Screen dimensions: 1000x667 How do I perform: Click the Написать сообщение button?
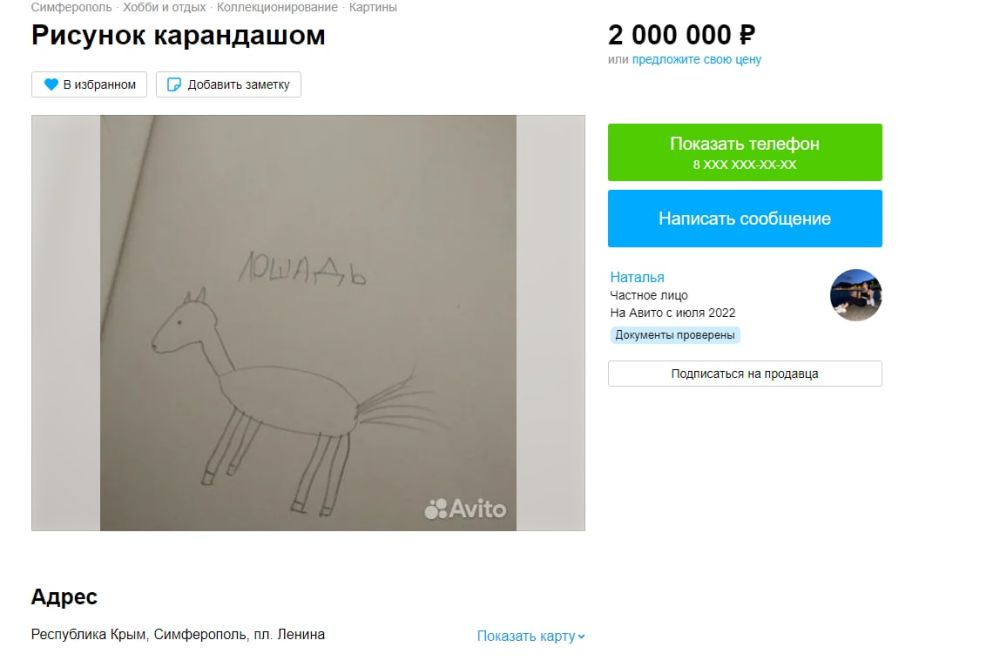pyautogui.click(x=745, y=218)
